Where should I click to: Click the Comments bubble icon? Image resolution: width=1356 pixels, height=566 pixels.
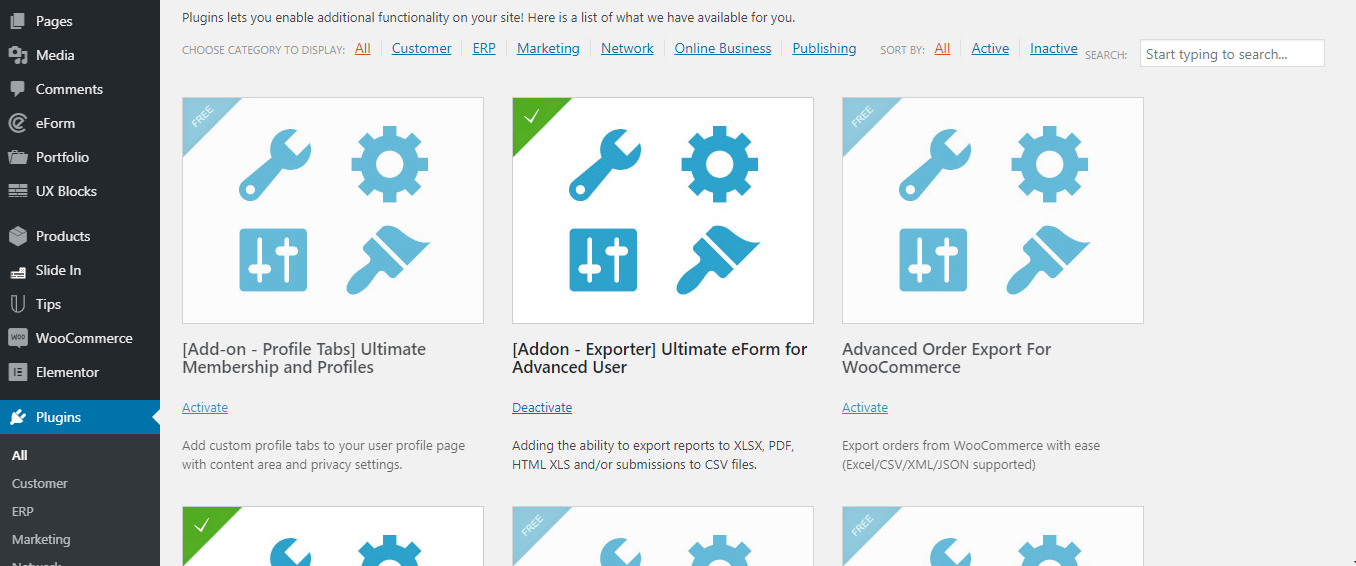click(x=17, y=89)
